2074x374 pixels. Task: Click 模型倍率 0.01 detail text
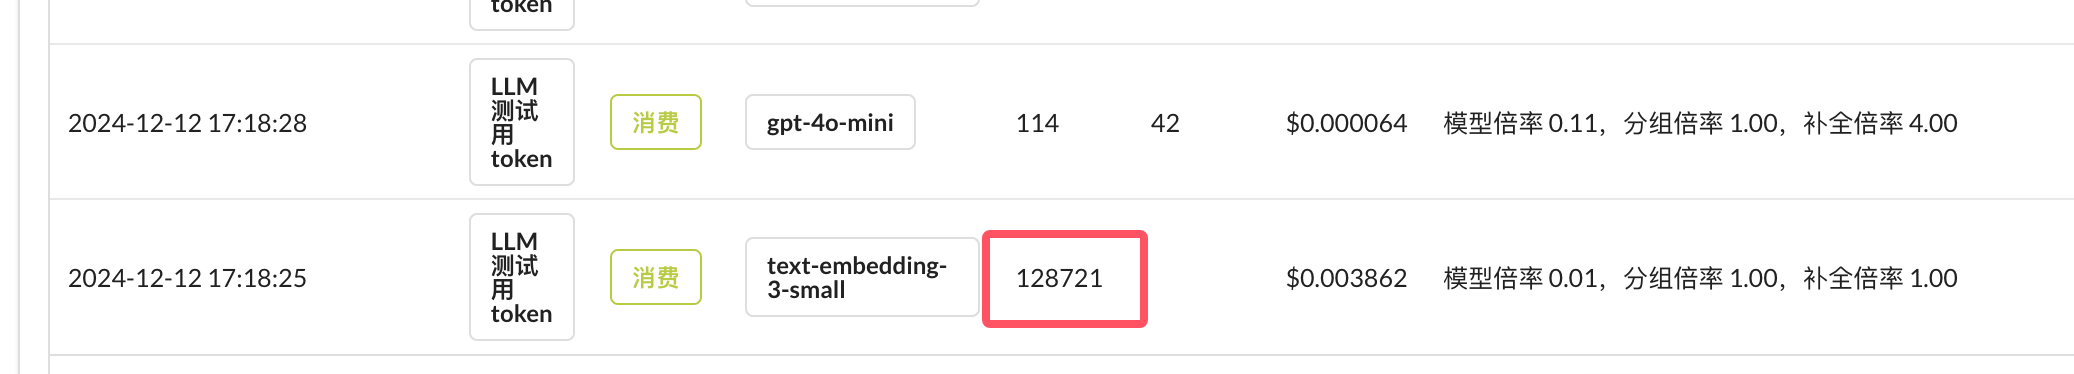pos(1520,278)
